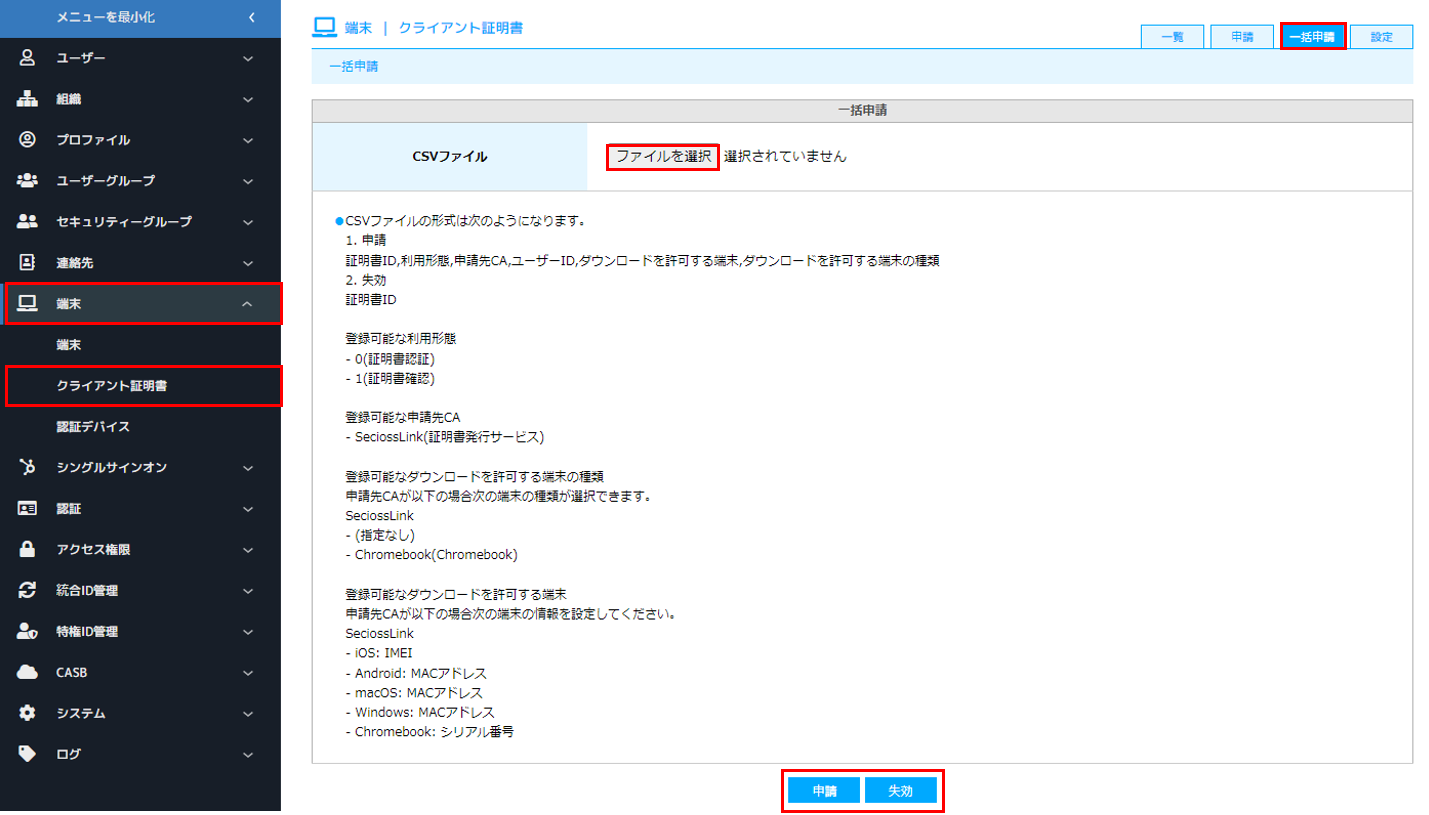Click the シングルサインオン hub icon

coord(28,467)
